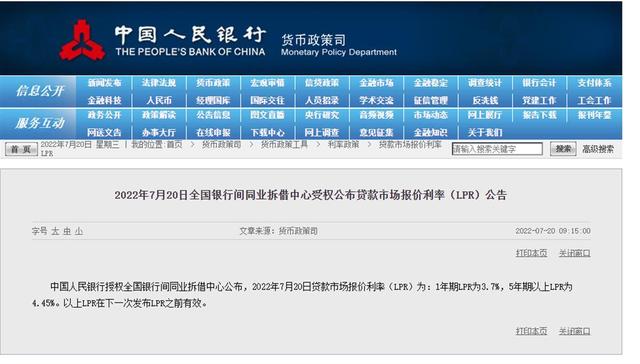The height and width of the screenshot is (364, 640).
Task: Select 音频视频 in the navigation
Action: click(376, 115)
